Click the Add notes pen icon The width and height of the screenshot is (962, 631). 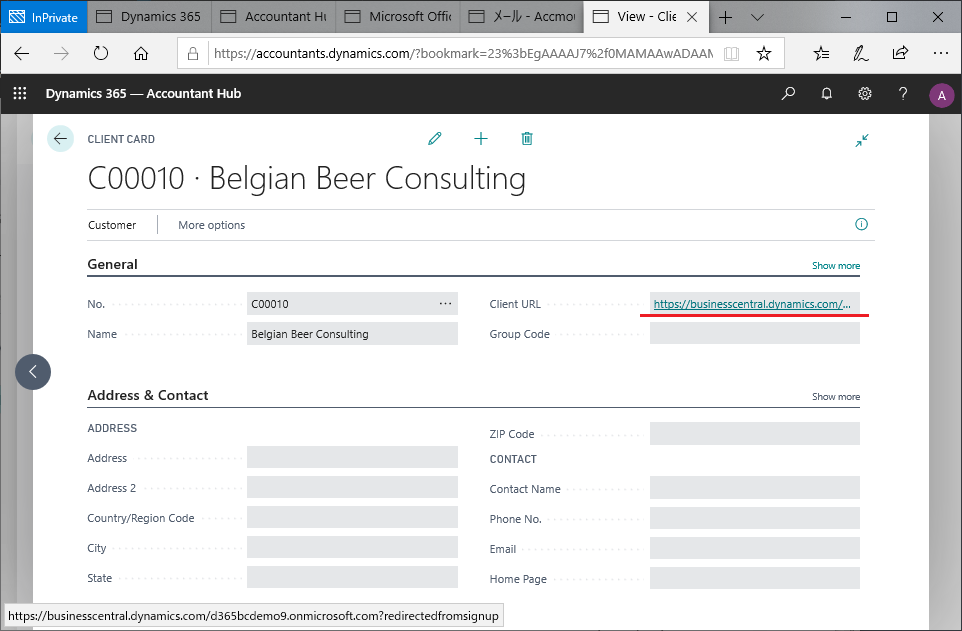coord(861,53)
